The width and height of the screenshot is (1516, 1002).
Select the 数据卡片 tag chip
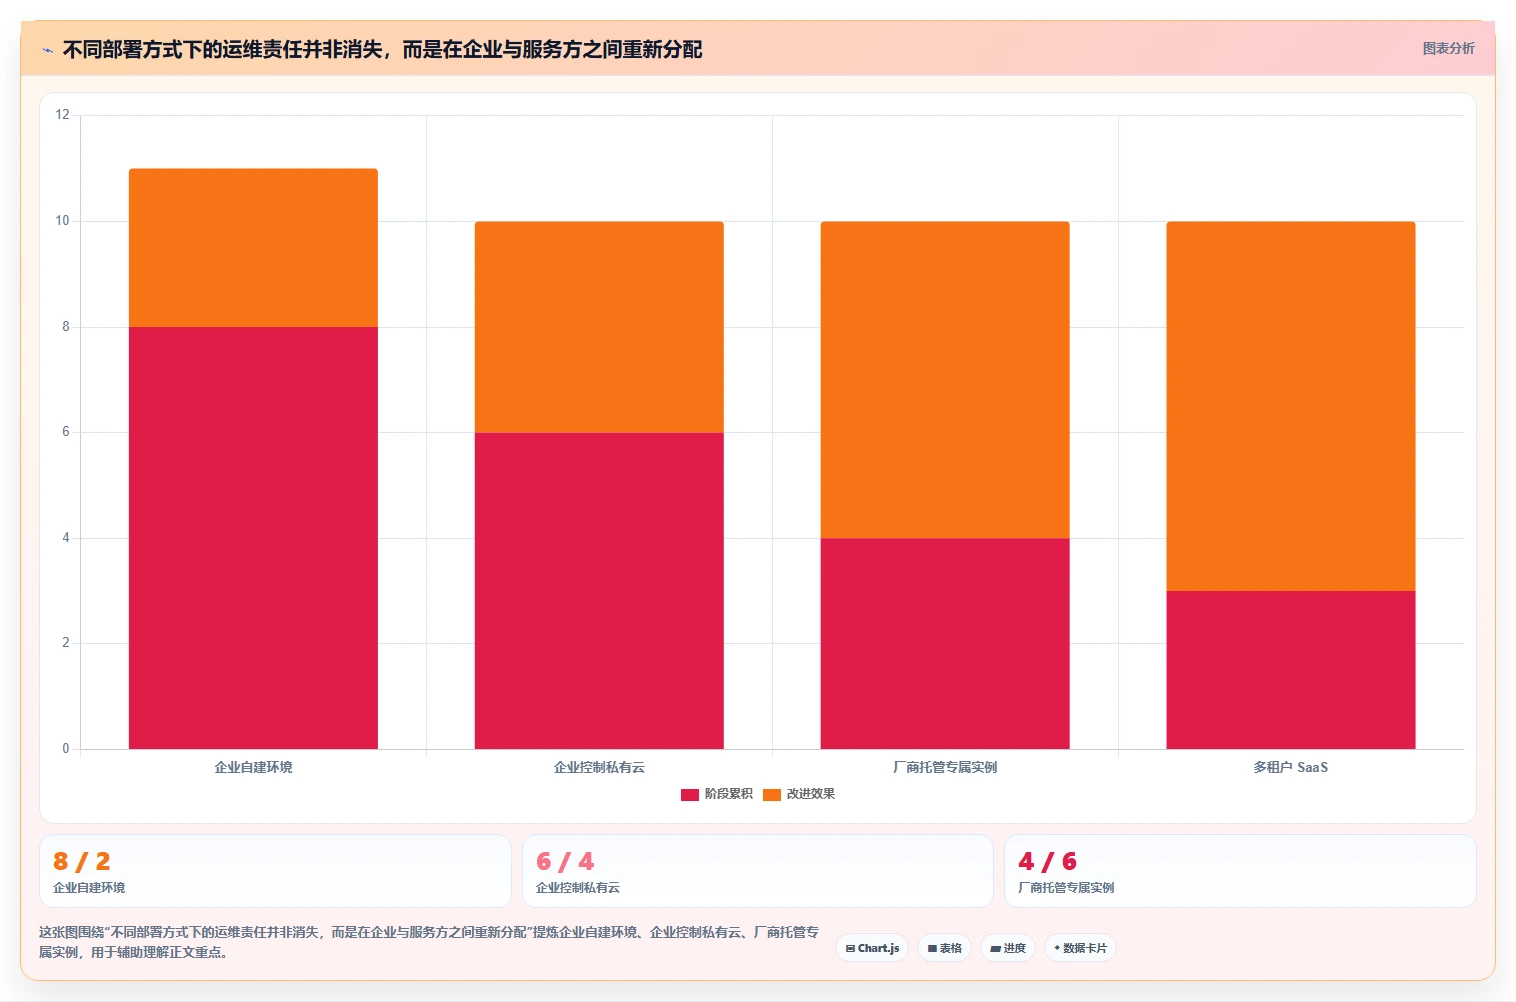[1080, 948]
